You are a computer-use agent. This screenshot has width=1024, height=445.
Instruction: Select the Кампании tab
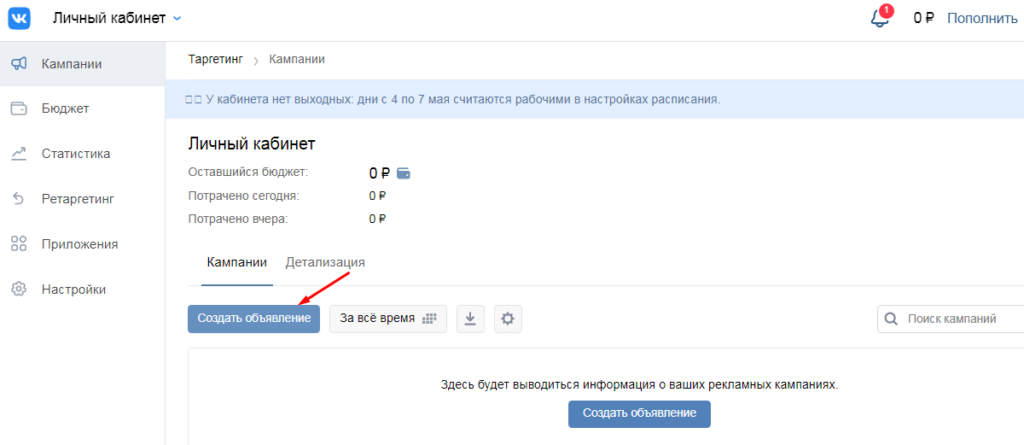237,262
